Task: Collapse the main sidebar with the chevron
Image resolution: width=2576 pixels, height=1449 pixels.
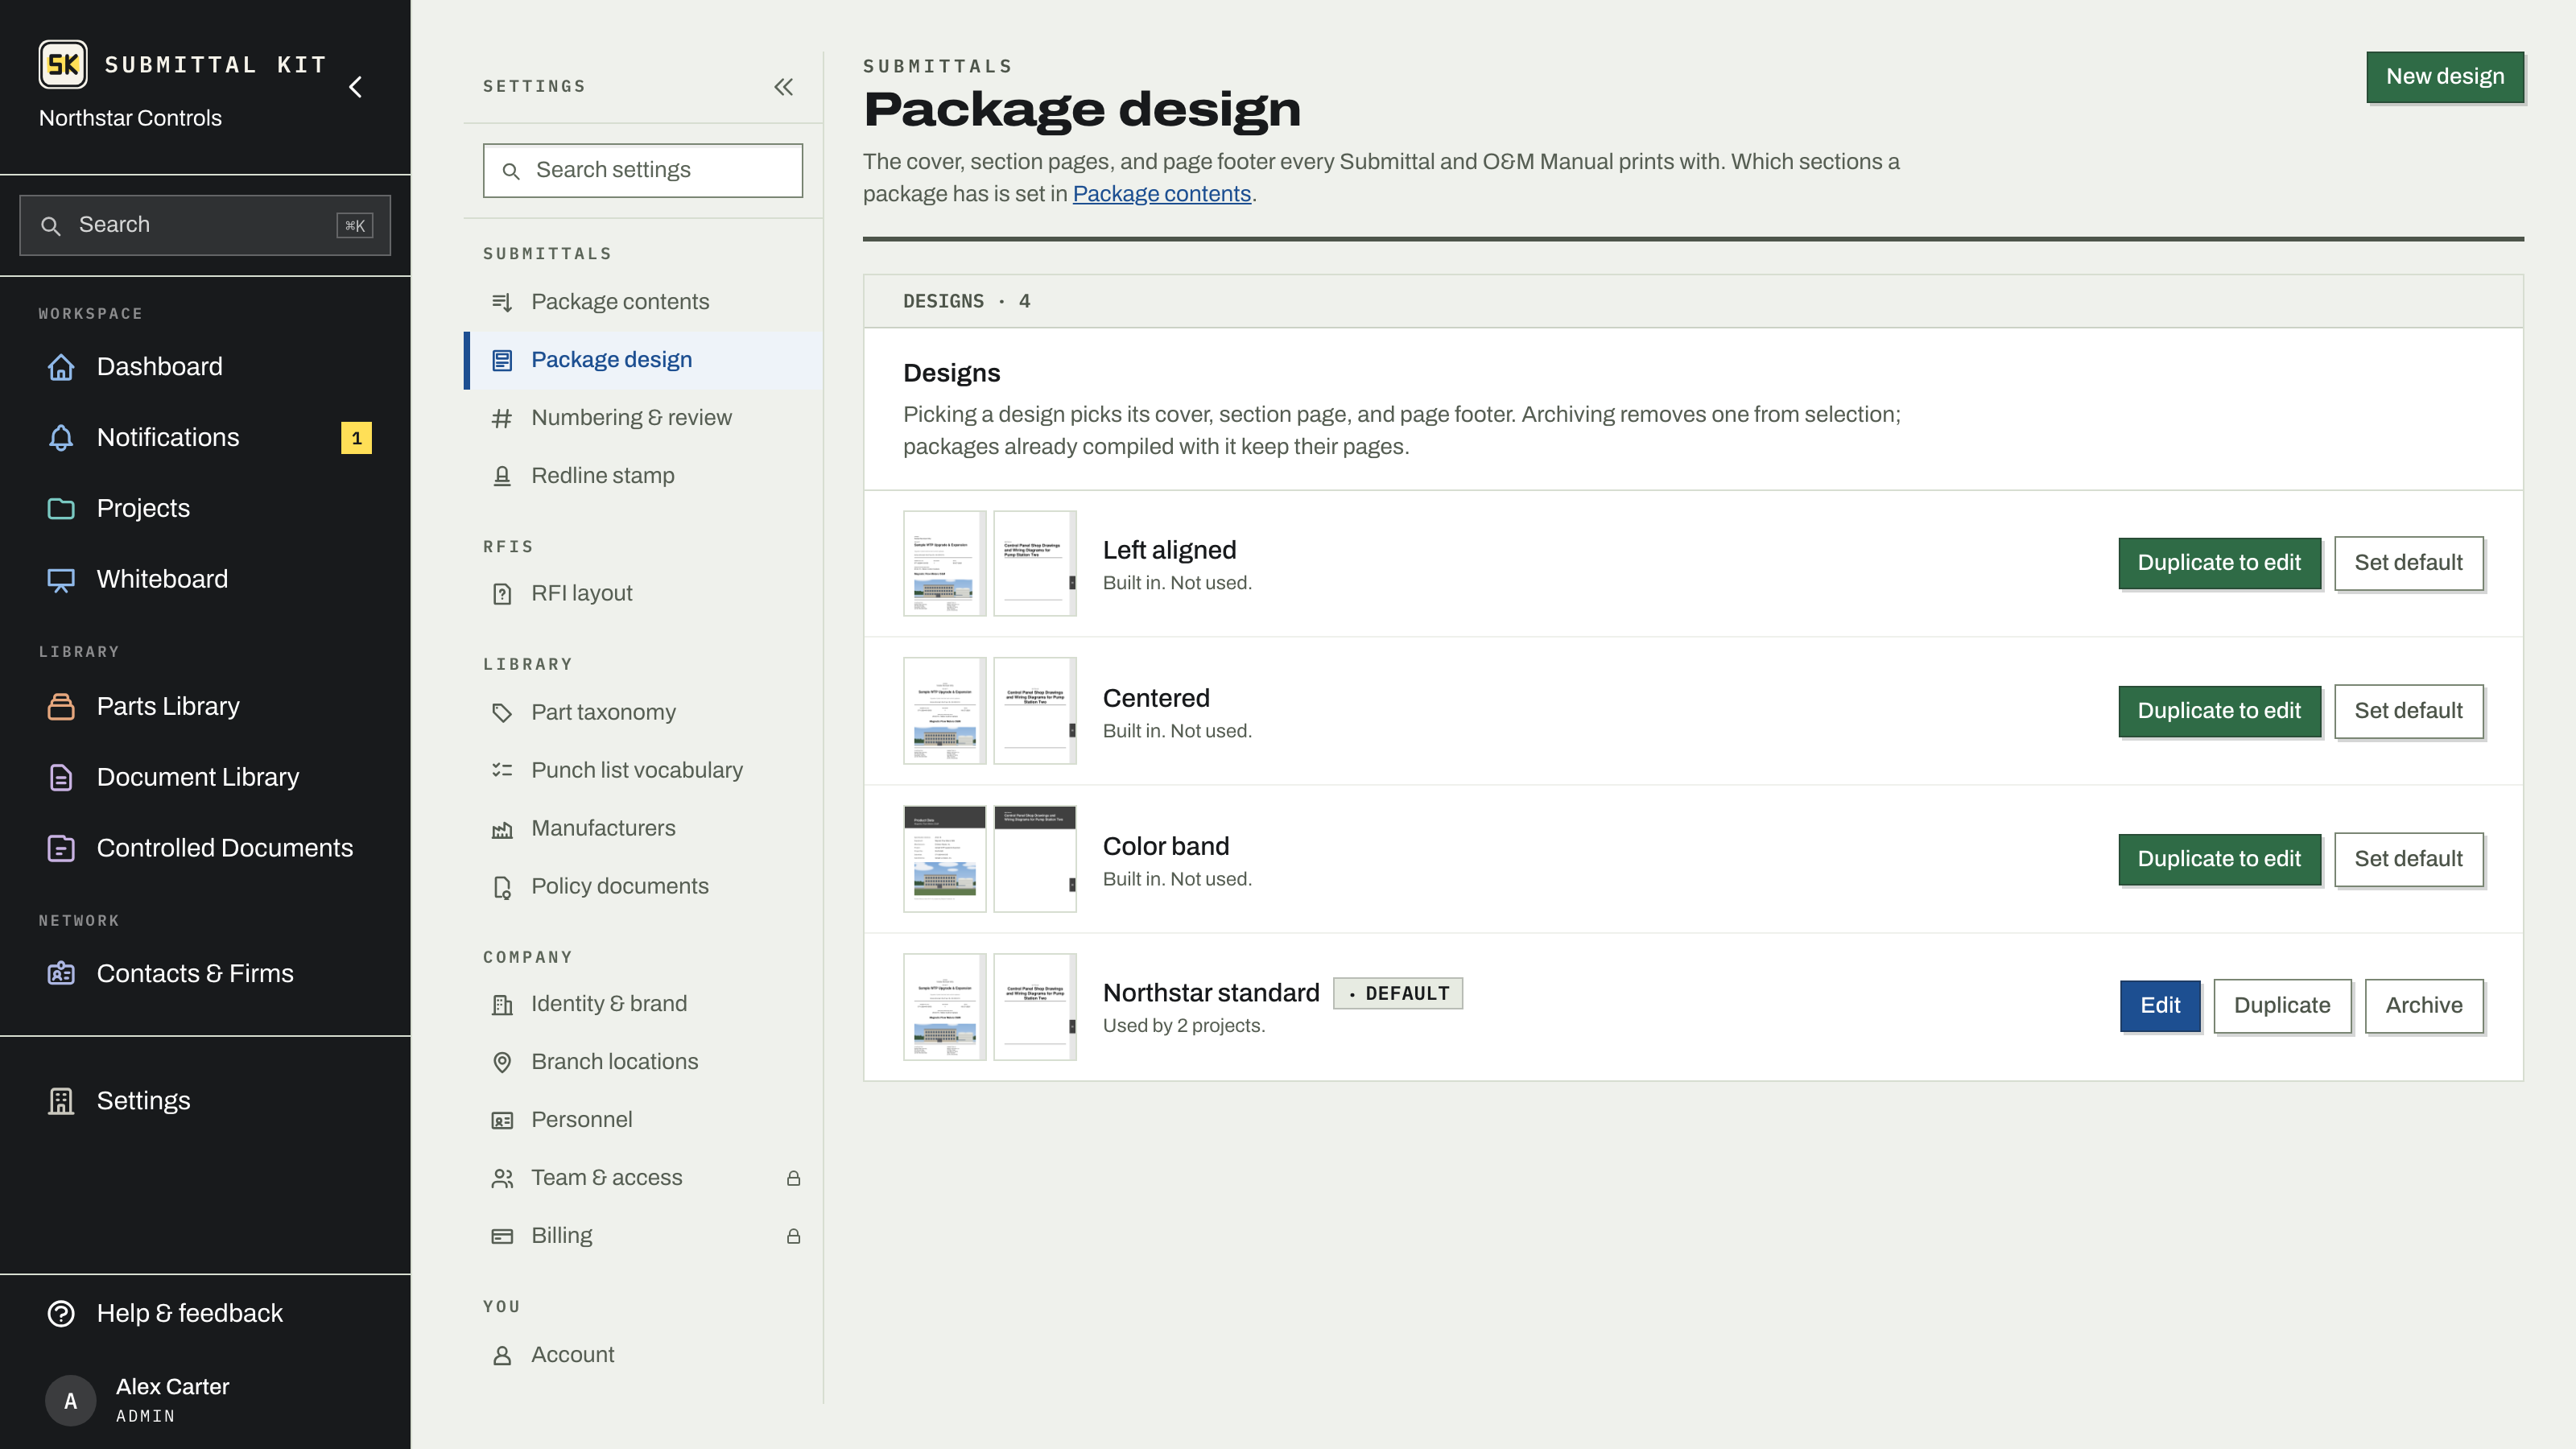Action: point(355,88)
